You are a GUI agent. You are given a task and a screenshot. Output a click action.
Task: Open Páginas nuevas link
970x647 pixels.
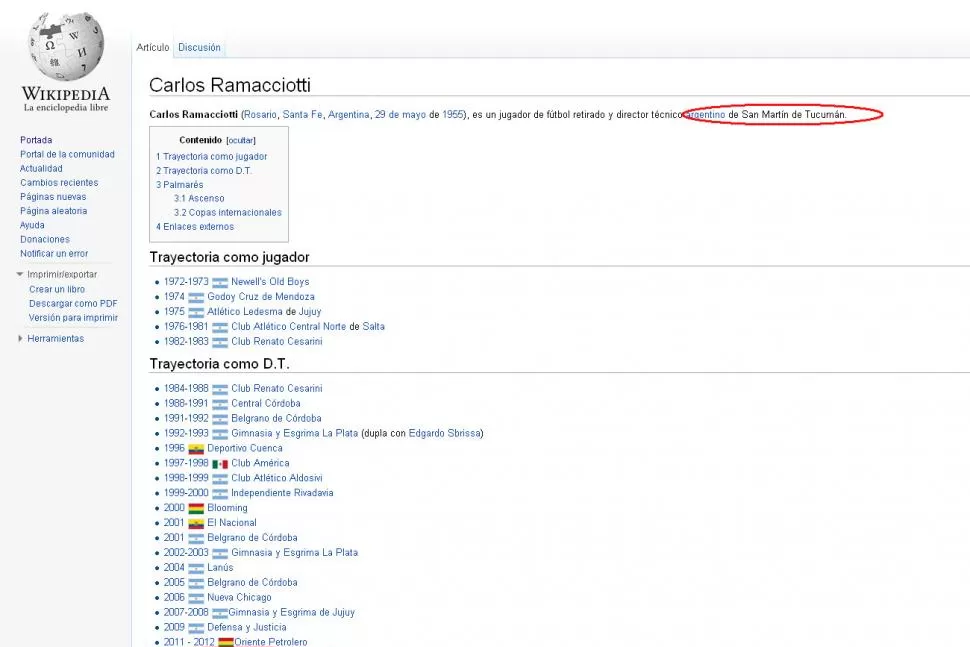coord(53,197)
